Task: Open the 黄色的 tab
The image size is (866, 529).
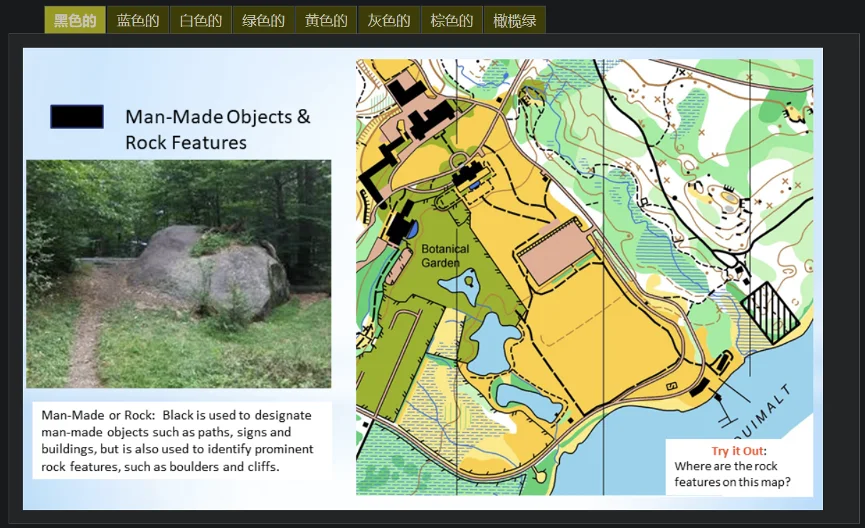Action: tap(326, 20)
